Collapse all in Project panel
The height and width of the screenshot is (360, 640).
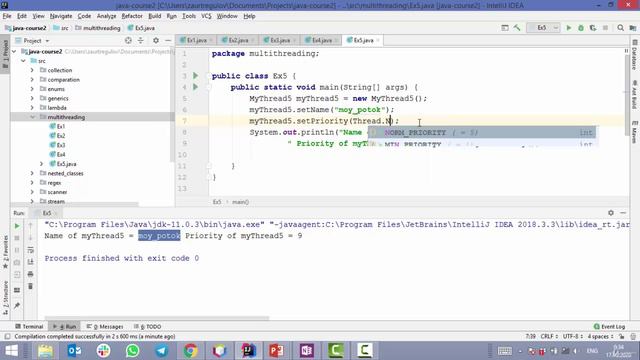click(140, 40)
